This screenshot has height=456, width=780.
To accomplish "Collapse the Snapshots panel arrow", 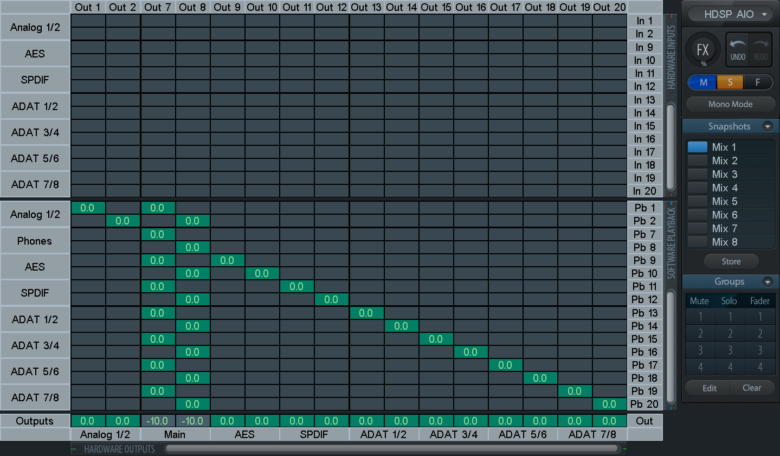I will click(x=768, y=127).
